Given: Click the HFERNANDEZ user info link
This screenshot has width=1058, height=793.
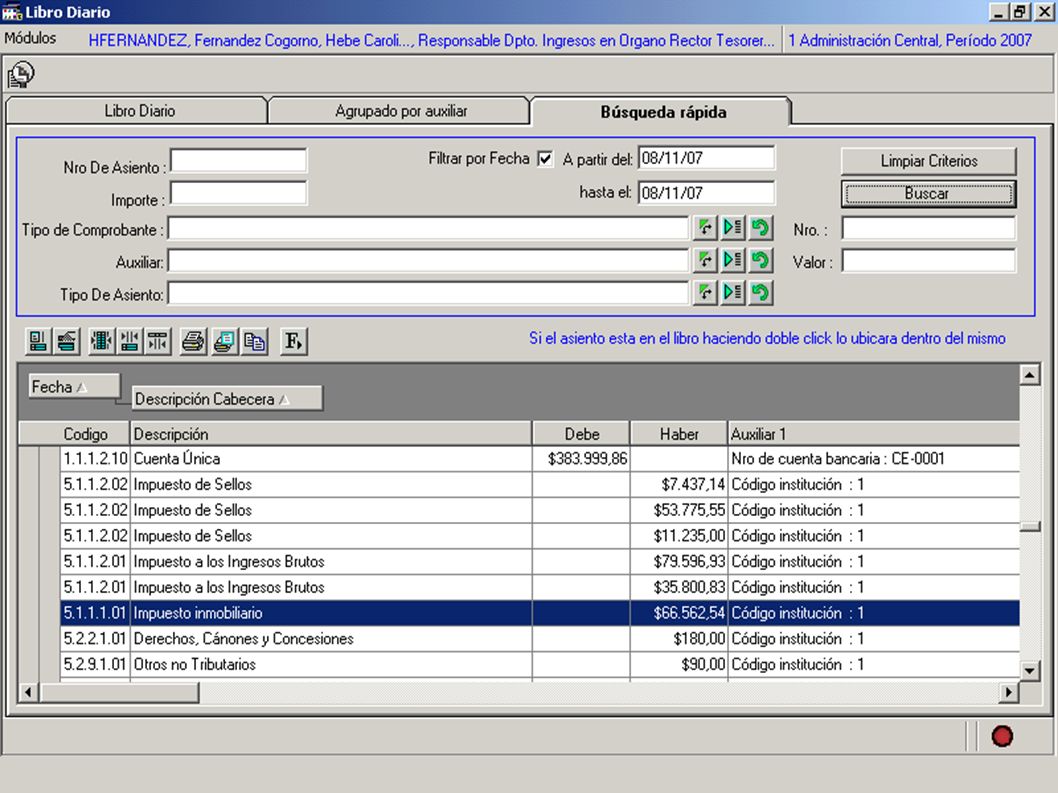Looking at the screenshot, I should tap(432, 40).
